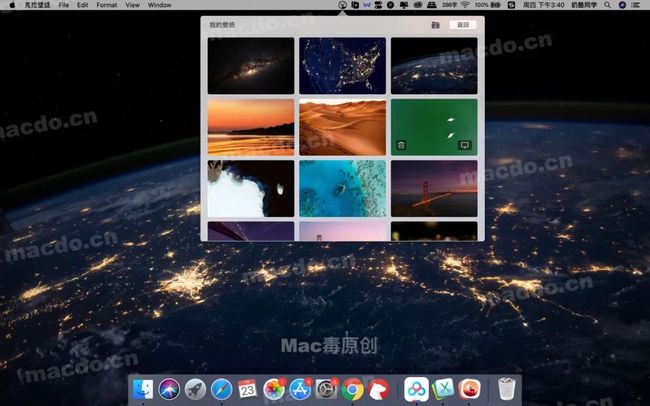Click the display monitor icon in menu bar
This screenshot has height=406, width=650.
click(x=403, y=5)
